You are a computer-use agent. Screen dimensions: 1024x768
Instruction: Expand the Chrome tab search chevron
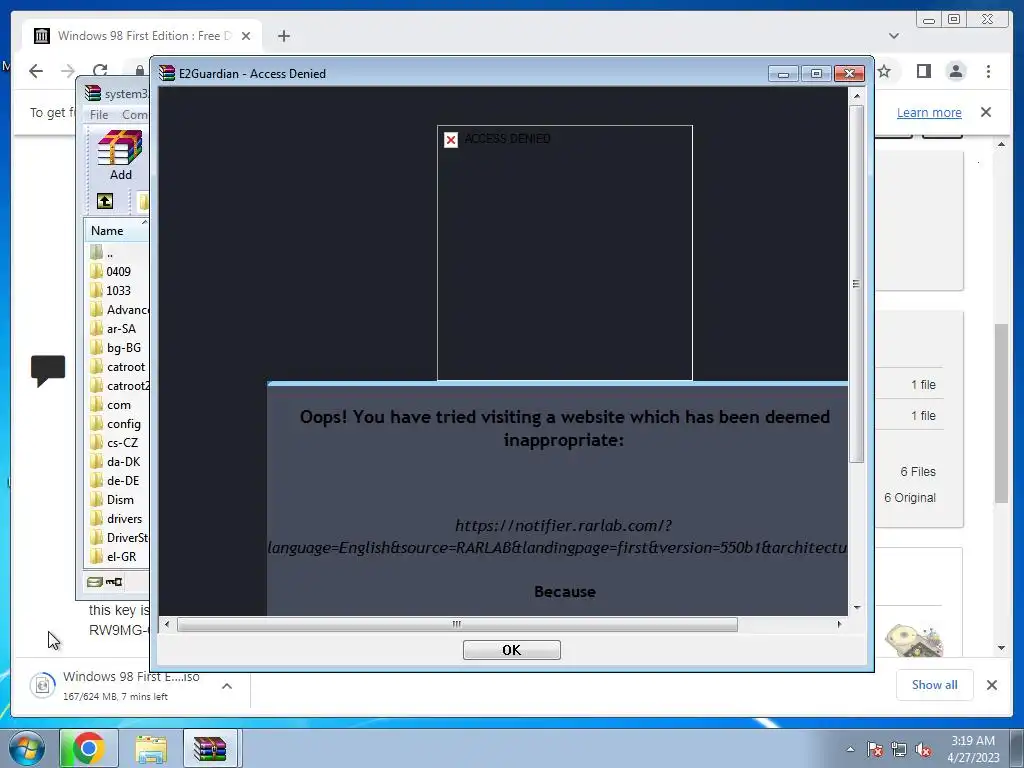pos(894,36)
